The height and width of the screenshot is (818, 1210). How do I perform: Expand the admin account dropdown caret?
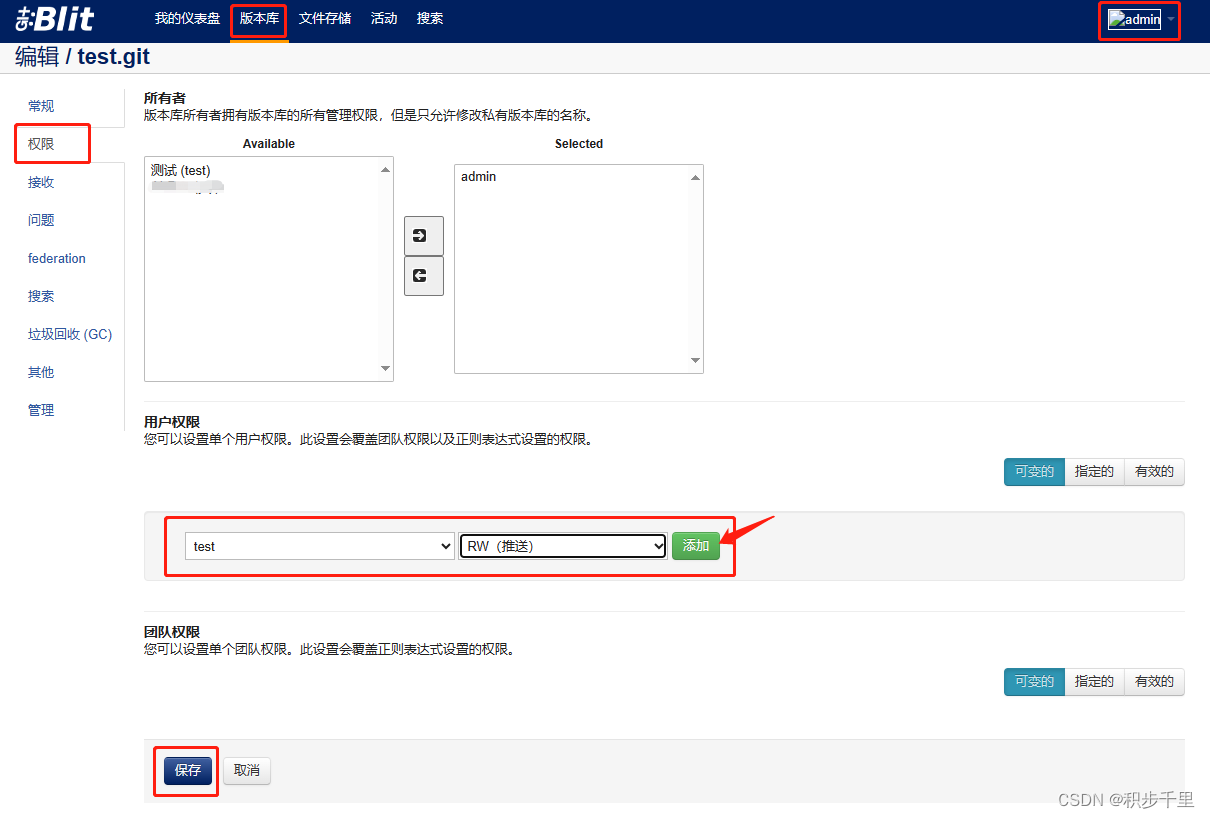point(1171,20)
